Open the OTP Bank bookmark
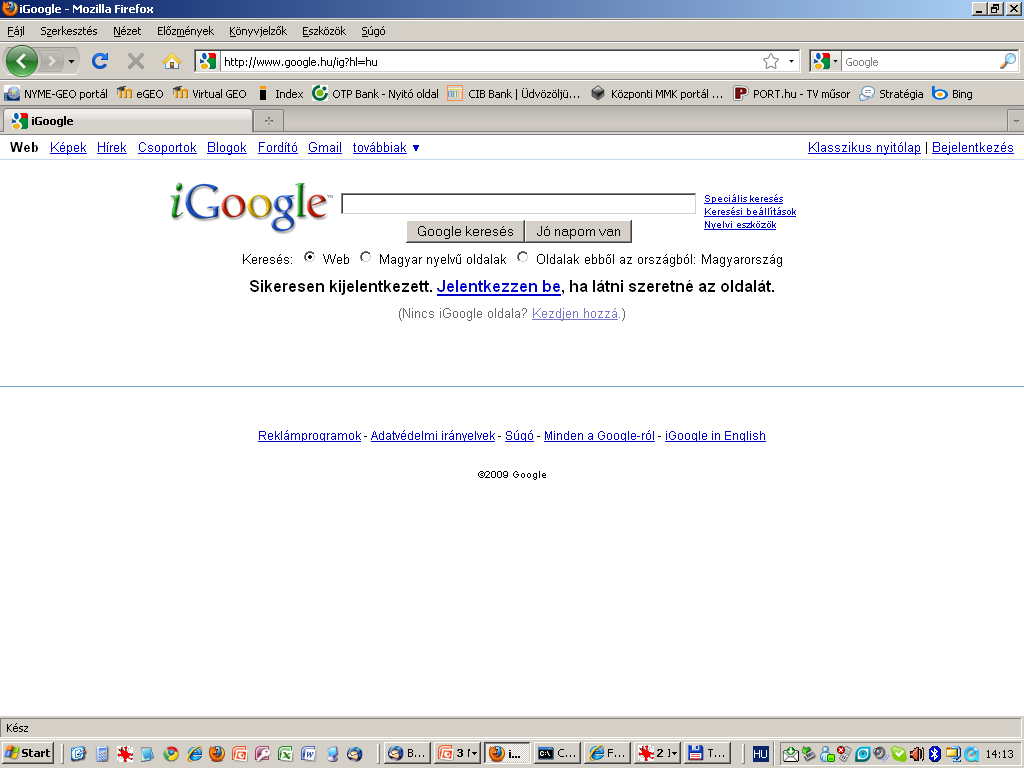 (376, 93)
